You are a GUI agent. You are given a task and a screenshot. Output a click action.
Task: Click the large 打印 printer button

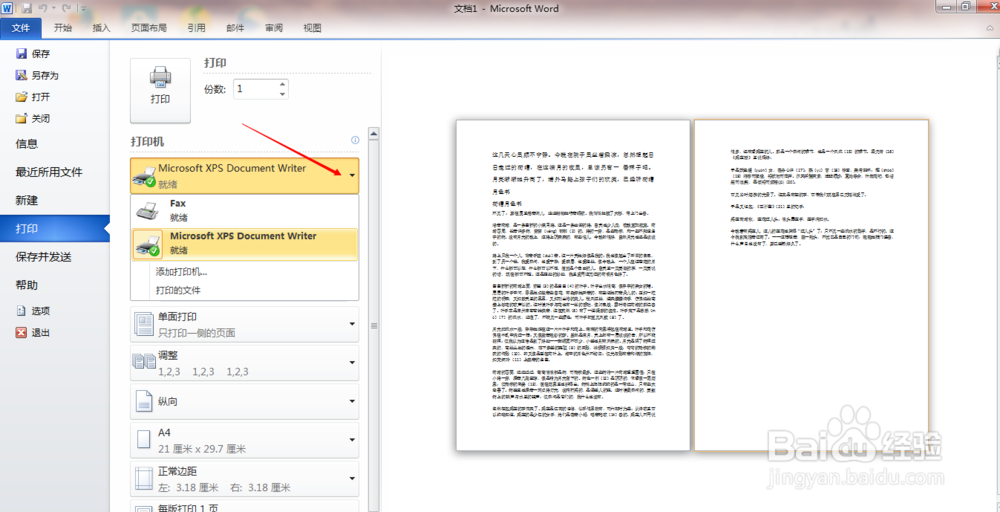click(x=160, y=91)
